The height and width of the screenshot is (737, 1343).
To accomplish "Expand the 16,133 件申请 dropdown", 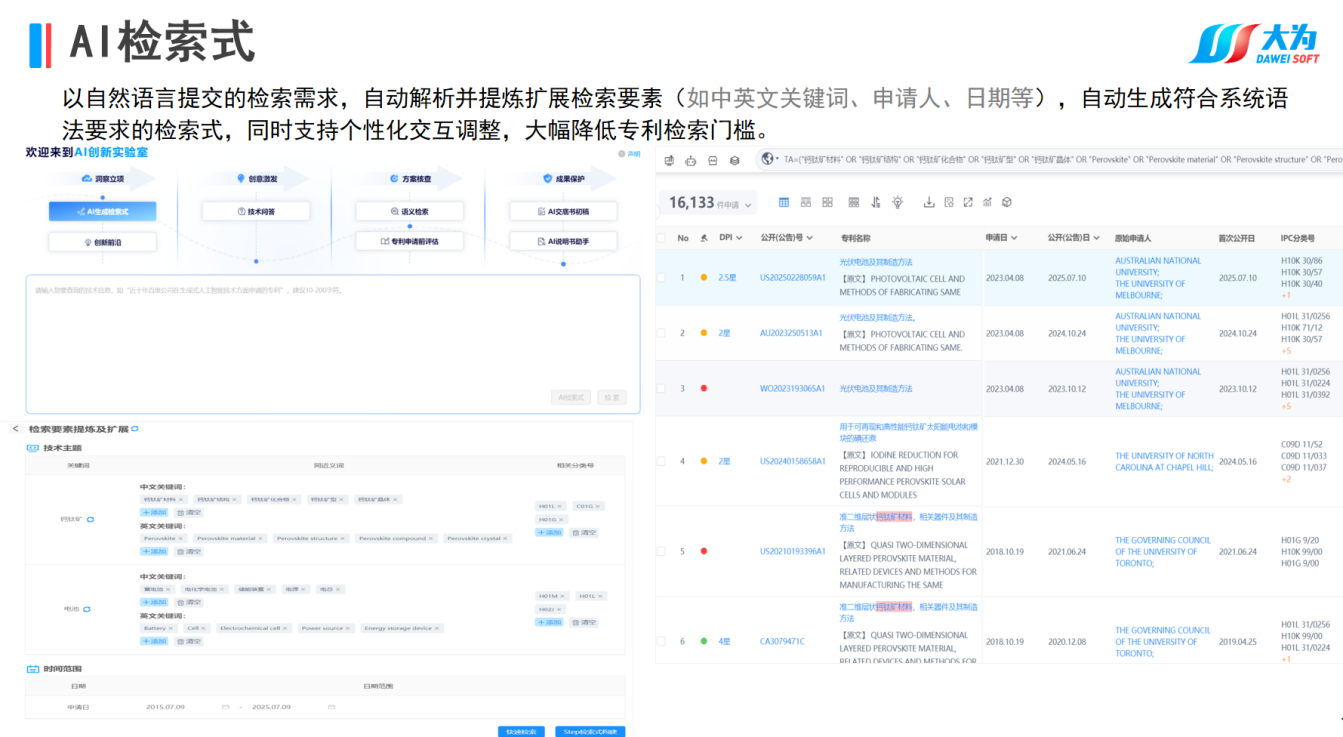I will tap(747, 204).
